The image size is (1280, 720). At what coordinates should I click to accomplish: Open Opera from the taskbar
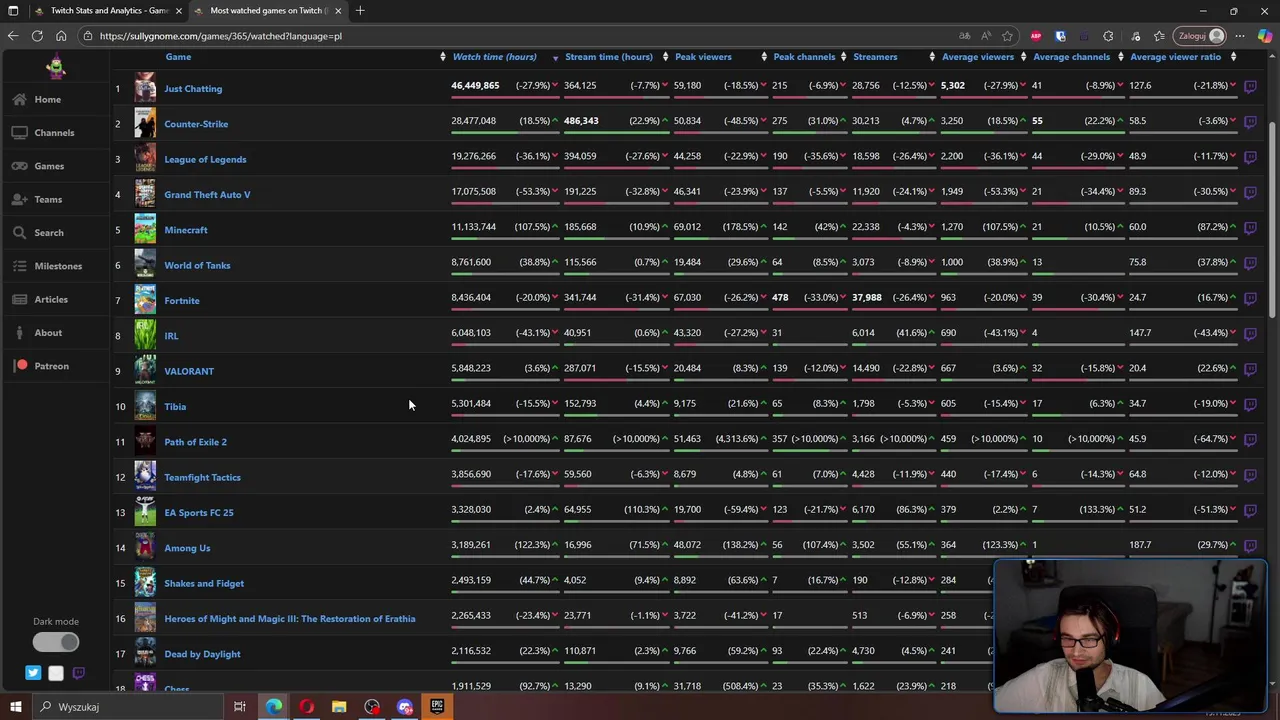coord(306,707)
